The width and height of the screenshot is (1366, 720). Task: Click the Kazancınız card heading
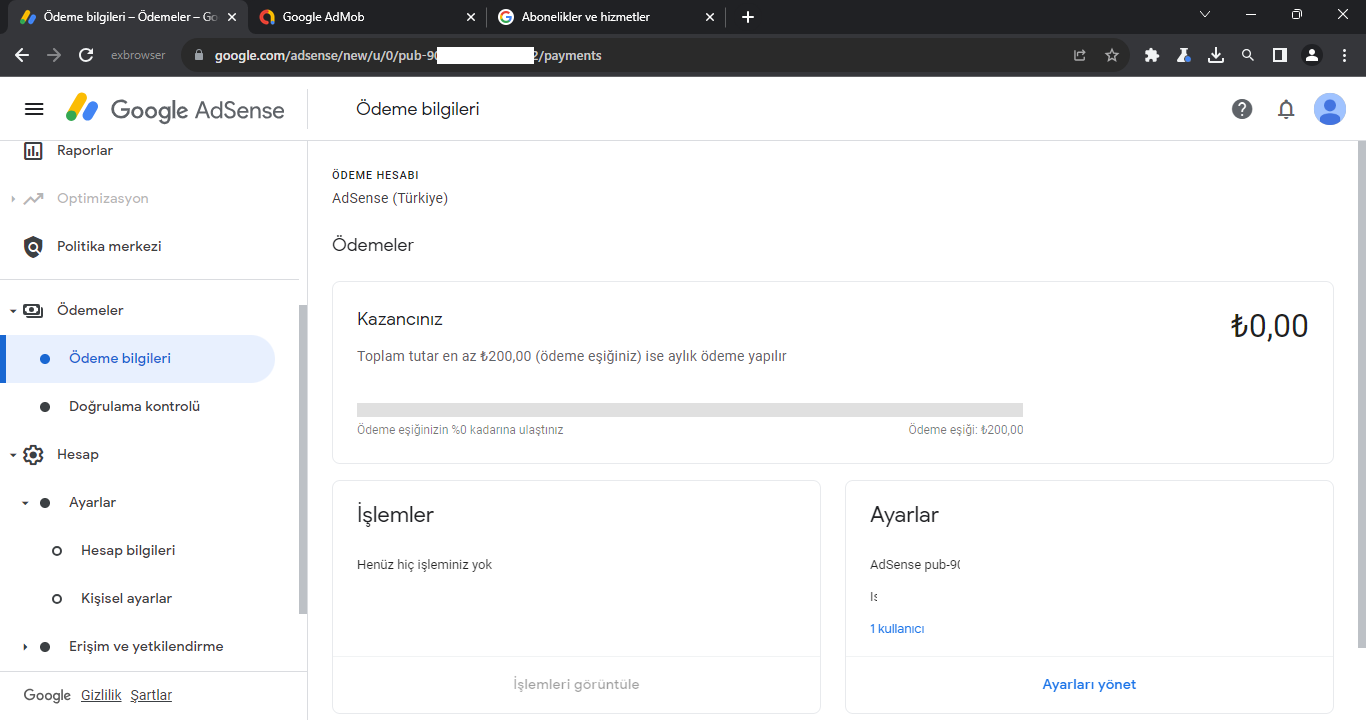tap(400, 319)
